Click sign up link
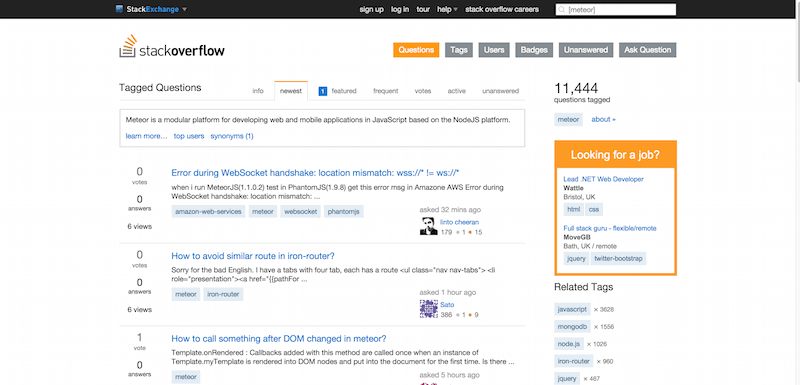 tap(371, 9)
